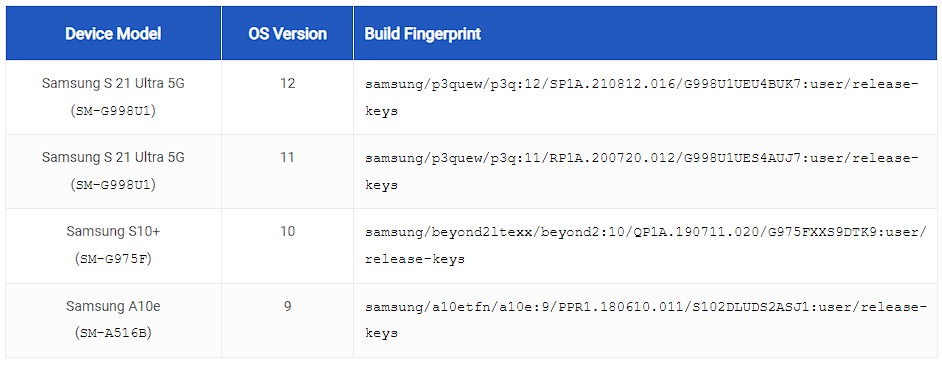Viewport: 942px width, 365px height.
Task: Click the OS version 11 cell
Action: (287, 171)
